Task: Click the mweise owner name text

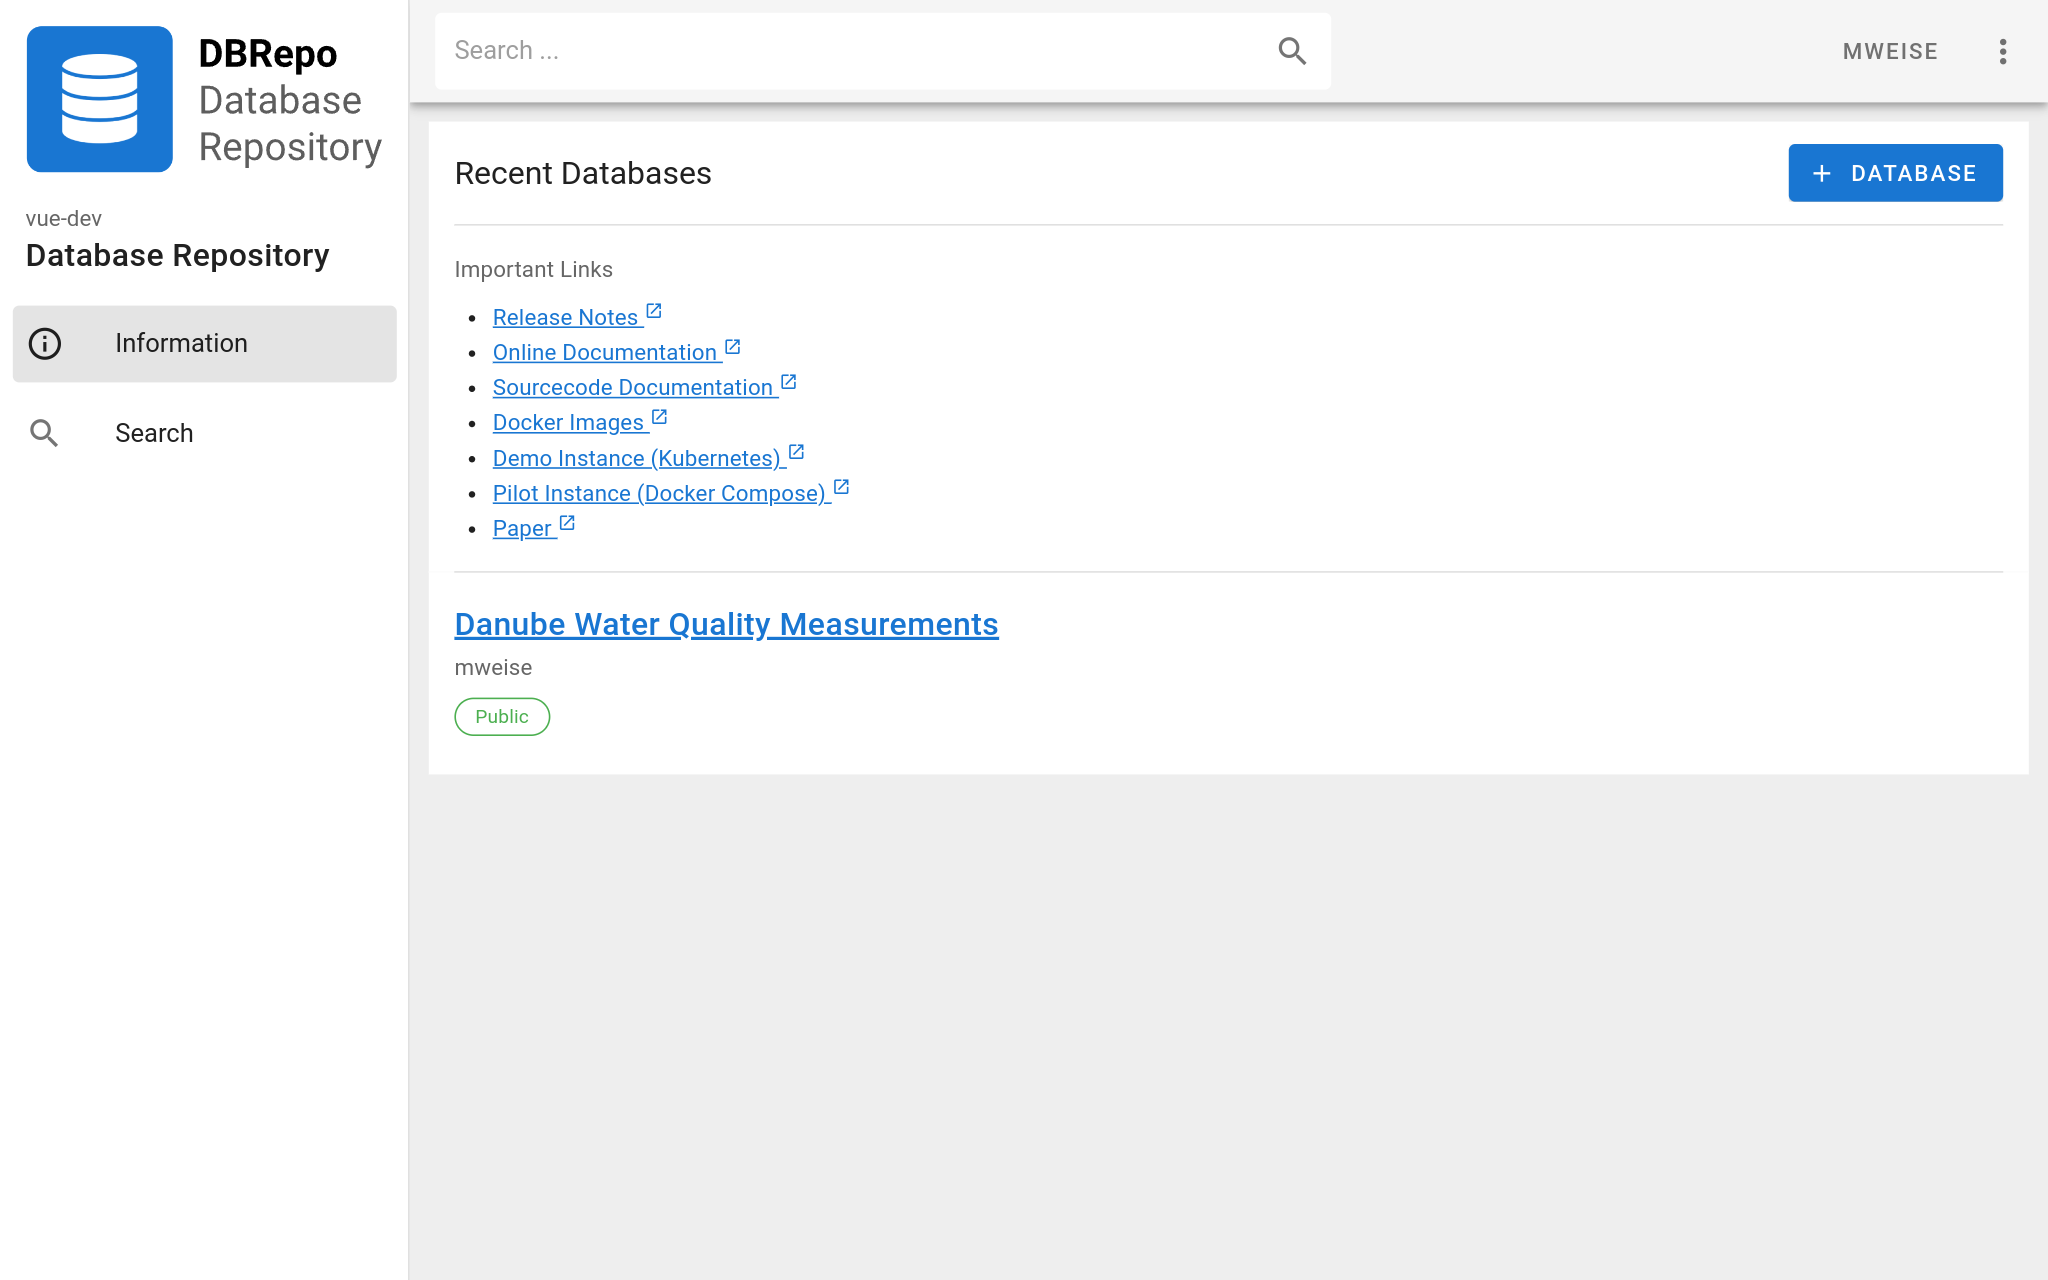Action: [x=493, y=668]
